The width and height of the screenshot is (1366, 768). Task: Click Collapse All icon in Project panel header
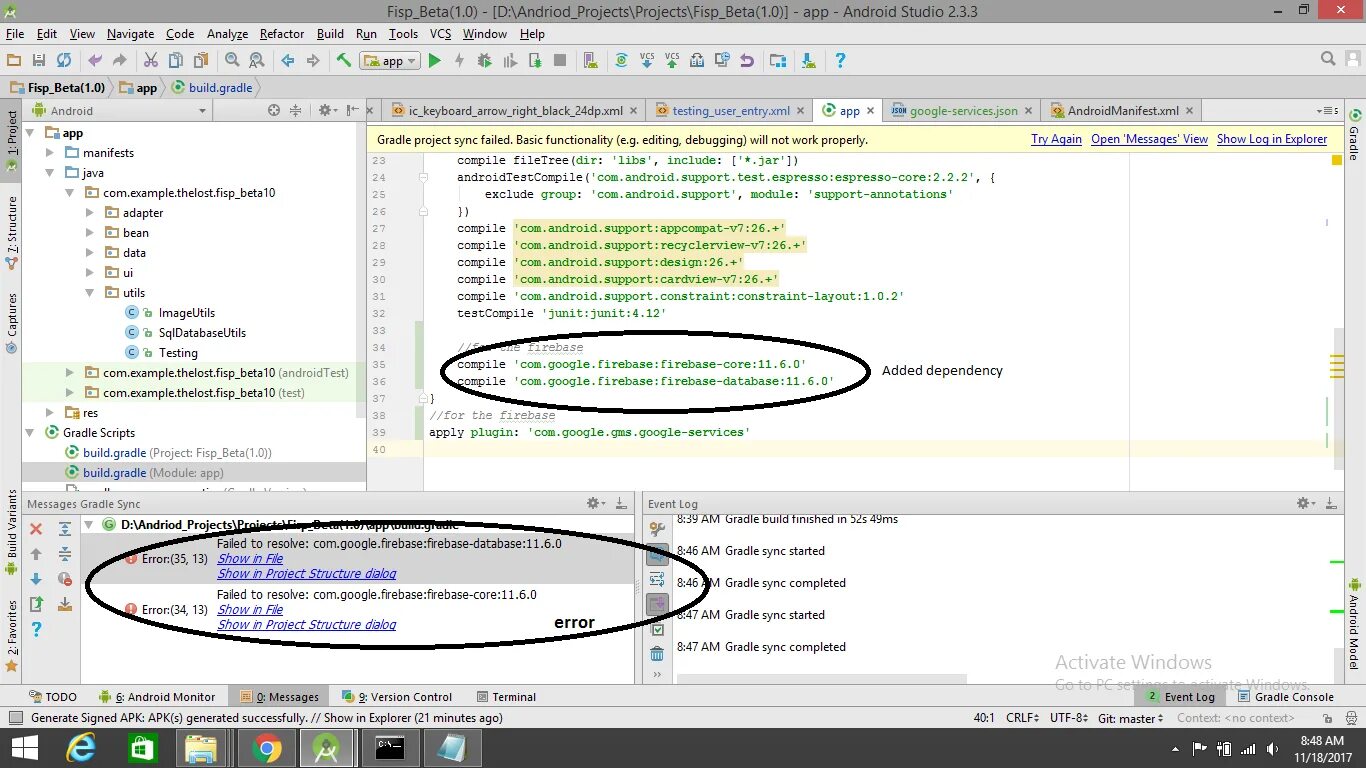point(296,110)
